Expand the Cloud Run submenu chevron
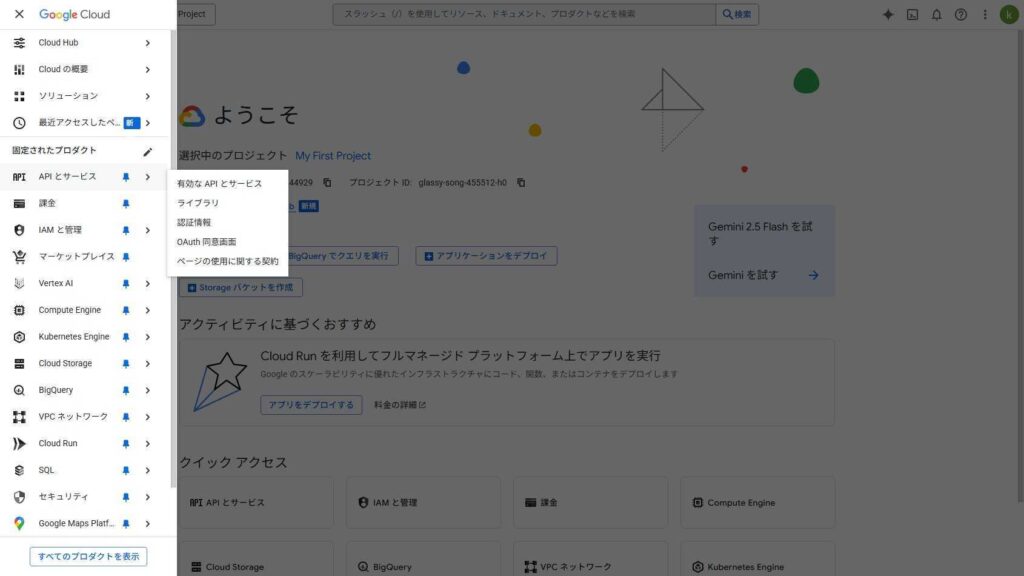This screenshot has width=1024, height=576. coord(148,444)
